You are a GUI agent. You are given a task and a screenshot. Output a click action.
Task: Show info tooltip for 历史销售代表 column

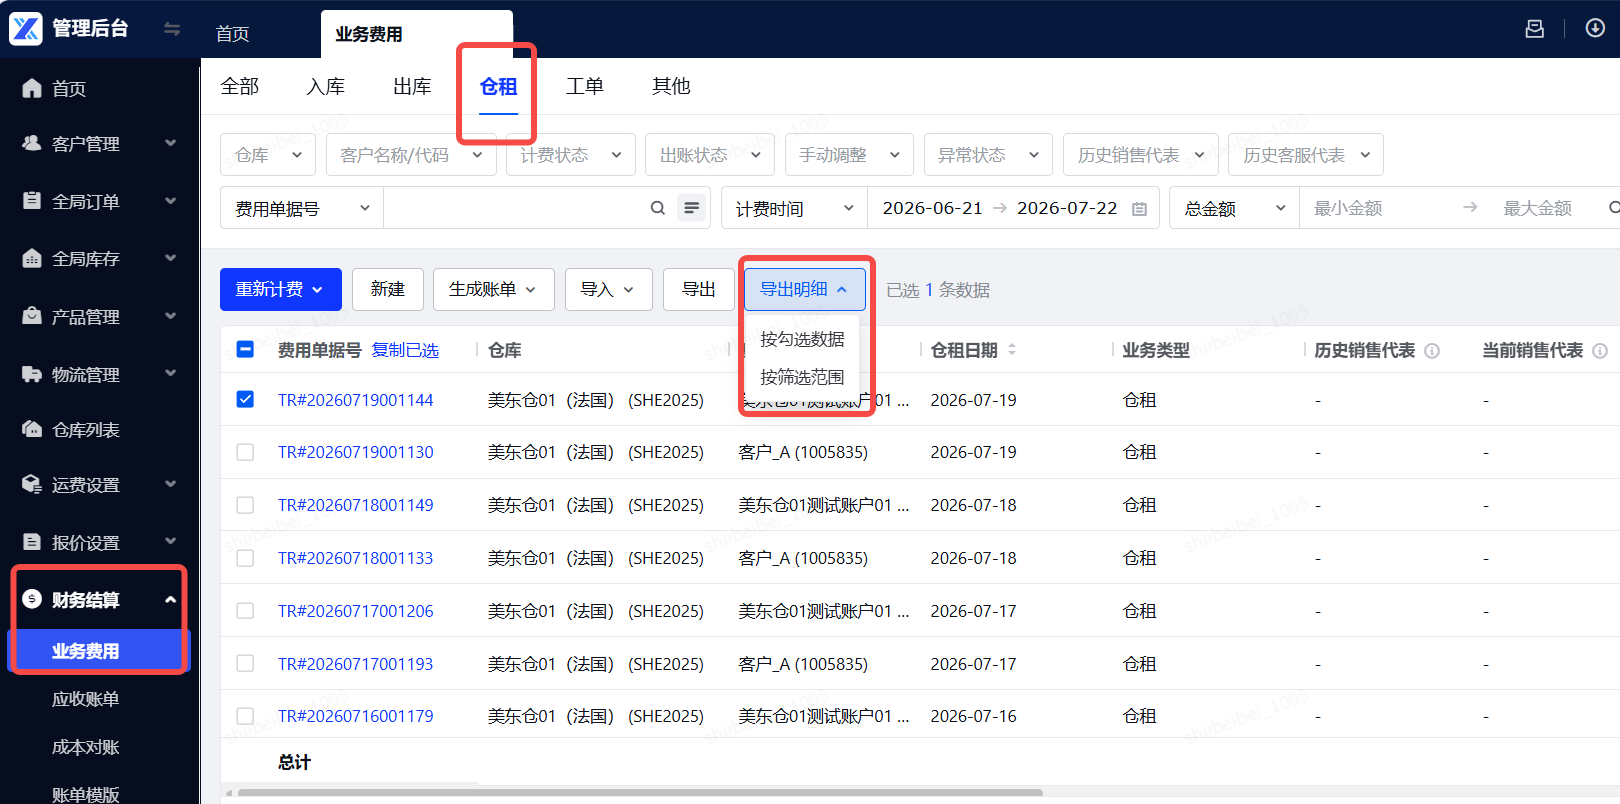click(x=1432, y=351)
